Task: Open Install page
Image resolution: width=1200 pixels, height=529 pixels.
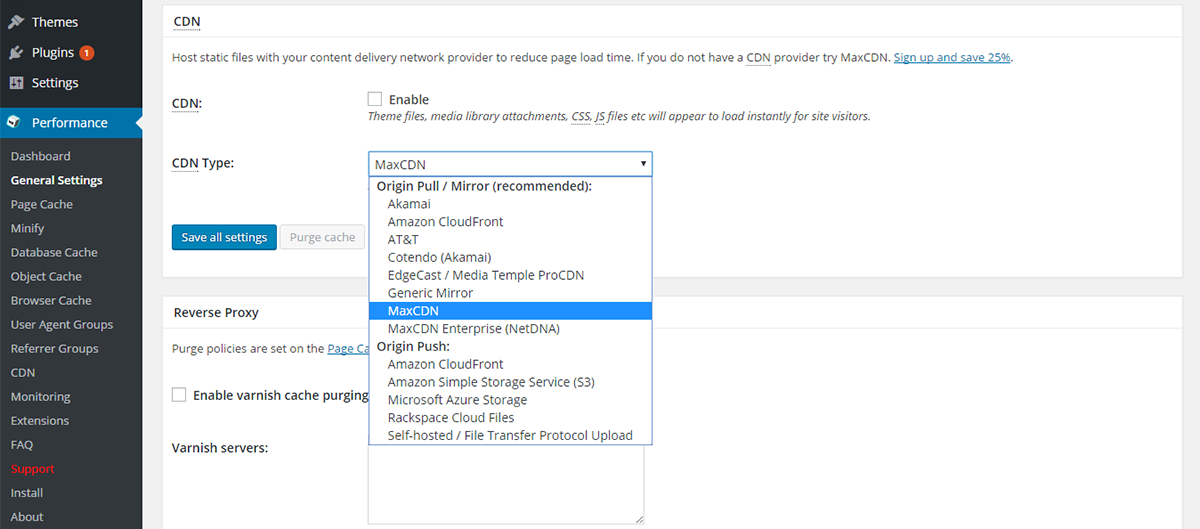Action: click(x=27, y=492)
